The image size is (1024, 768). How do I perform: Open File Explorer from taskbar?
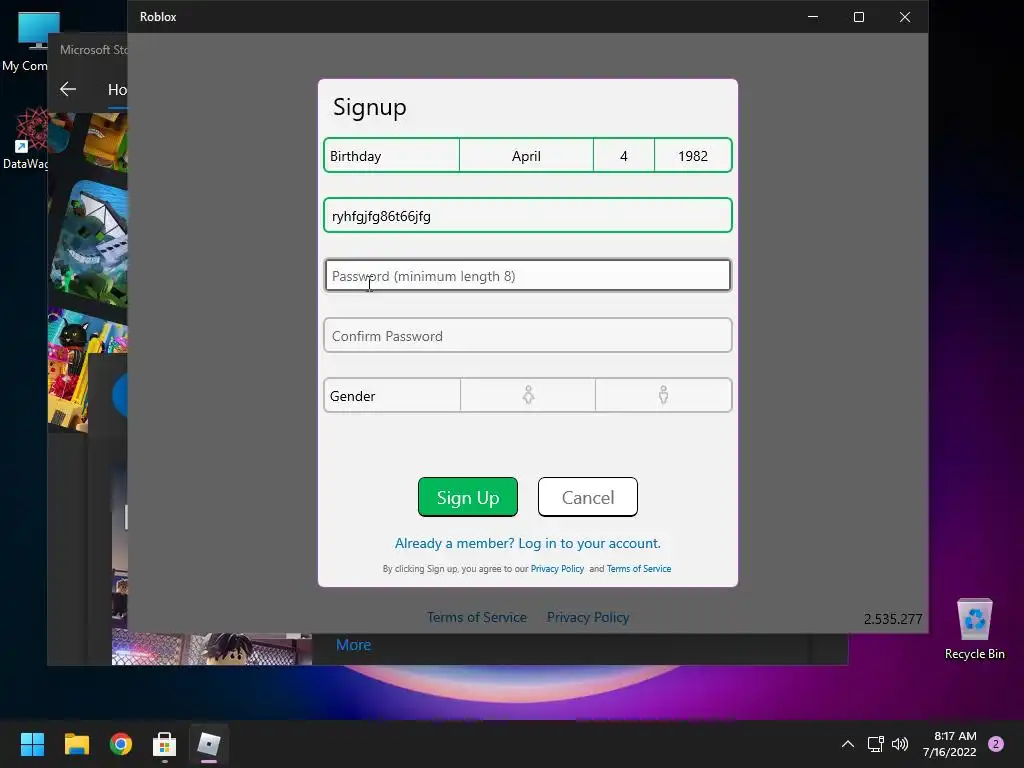point(76,744)
